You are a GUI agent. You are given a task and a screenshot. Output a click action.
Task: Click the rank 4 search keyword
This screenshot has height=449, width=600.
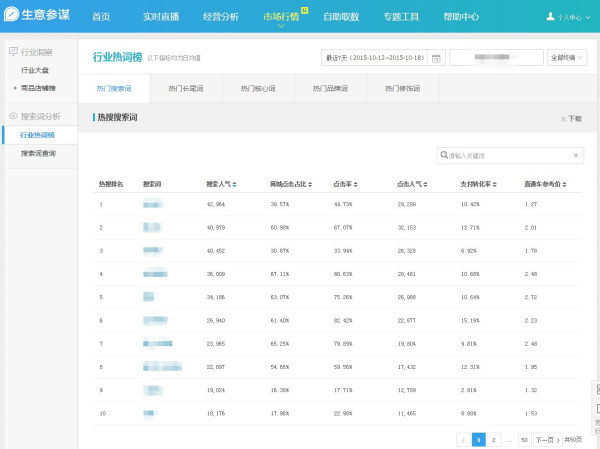click(155, 274)
